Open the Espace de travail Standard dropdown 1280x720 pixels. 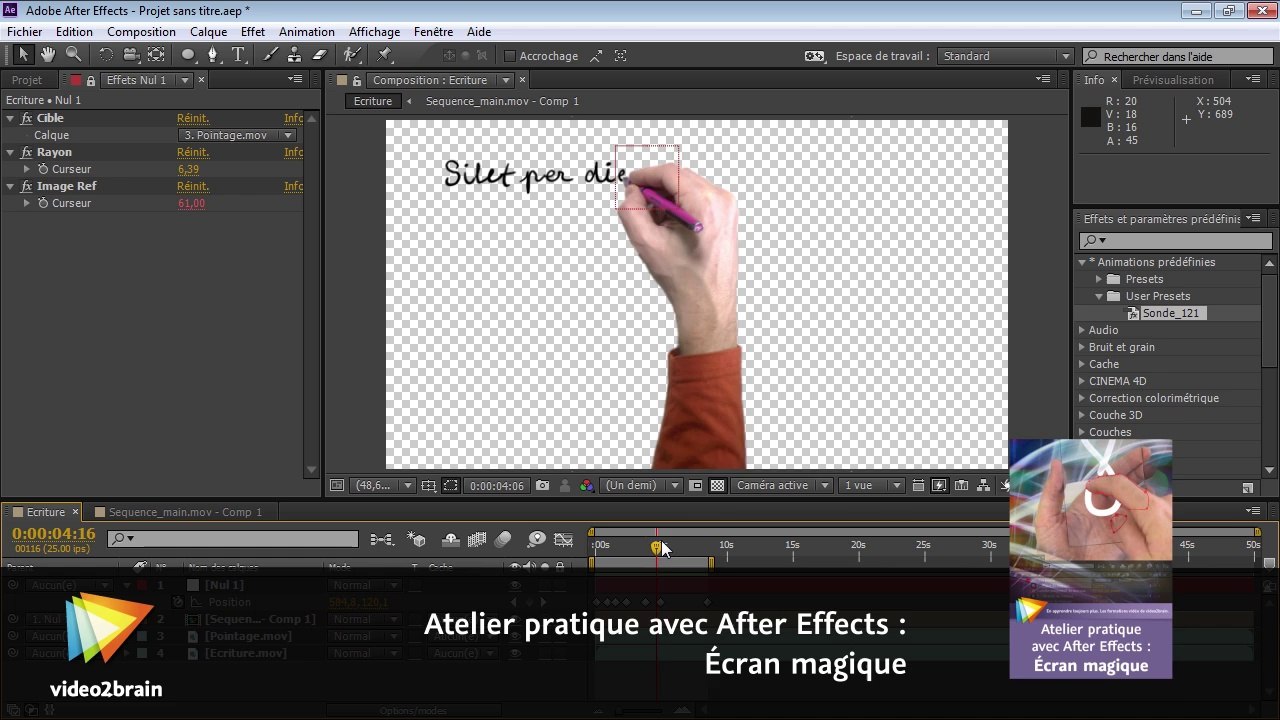pos(1006,56)
